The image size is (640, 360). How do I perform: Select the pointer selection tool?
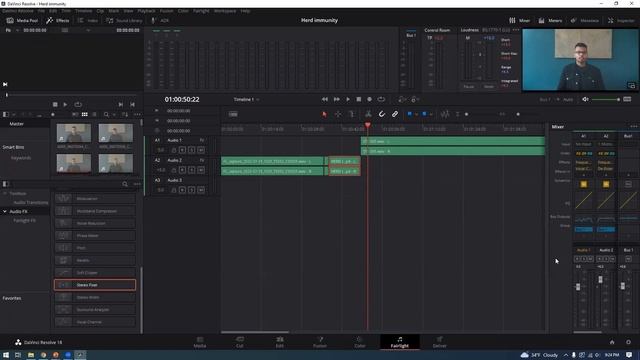pos(324,114)
